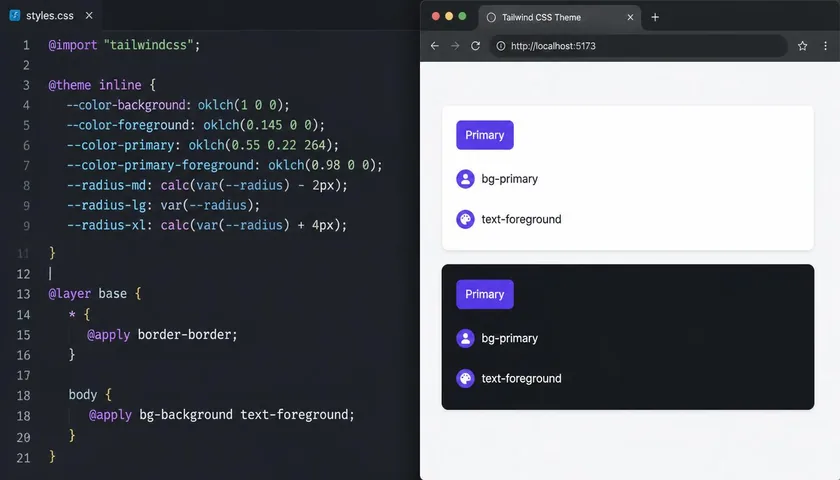
Task: Click the @import "tailwindcss" line
Action: click(x=124, y=45)
